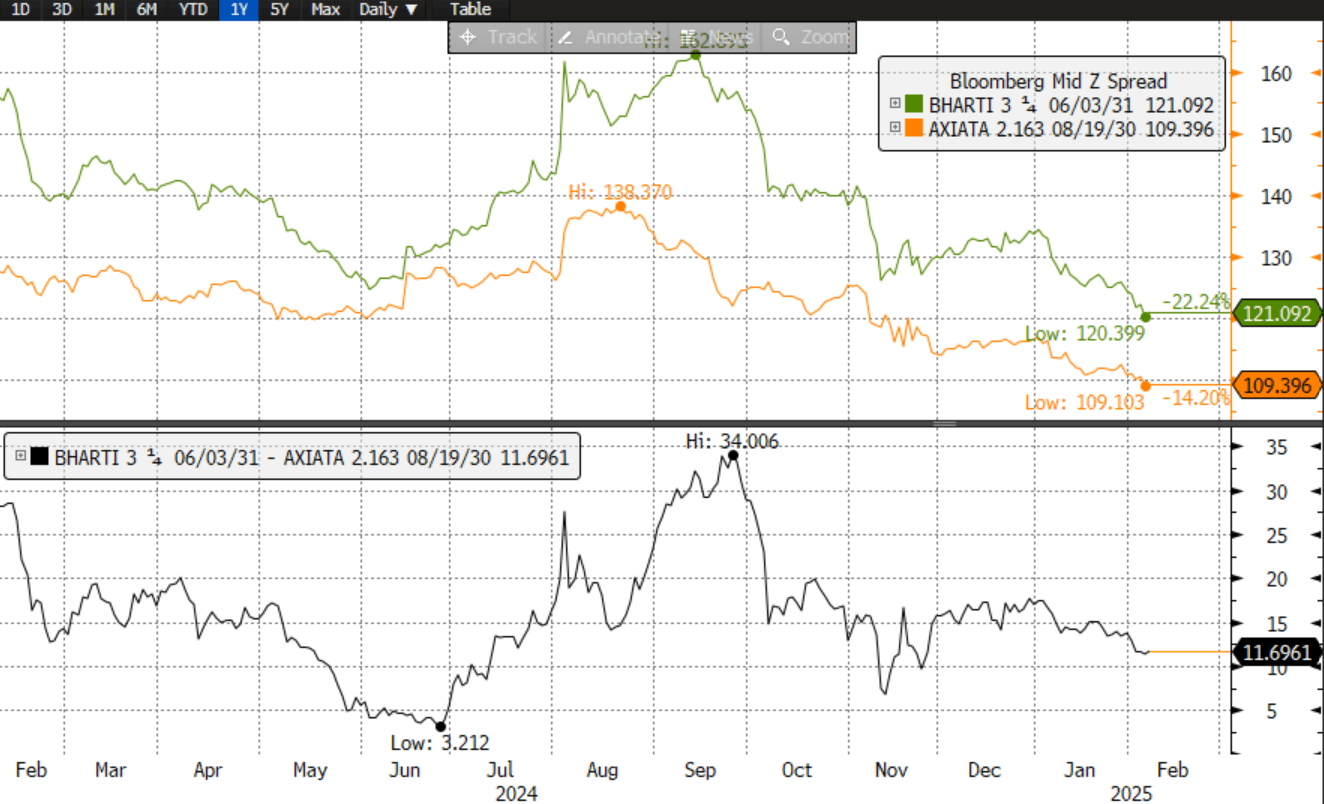This screenshot has height=804, width=1324.
Task: Click the green series high point marker
Action: [696, 55]
